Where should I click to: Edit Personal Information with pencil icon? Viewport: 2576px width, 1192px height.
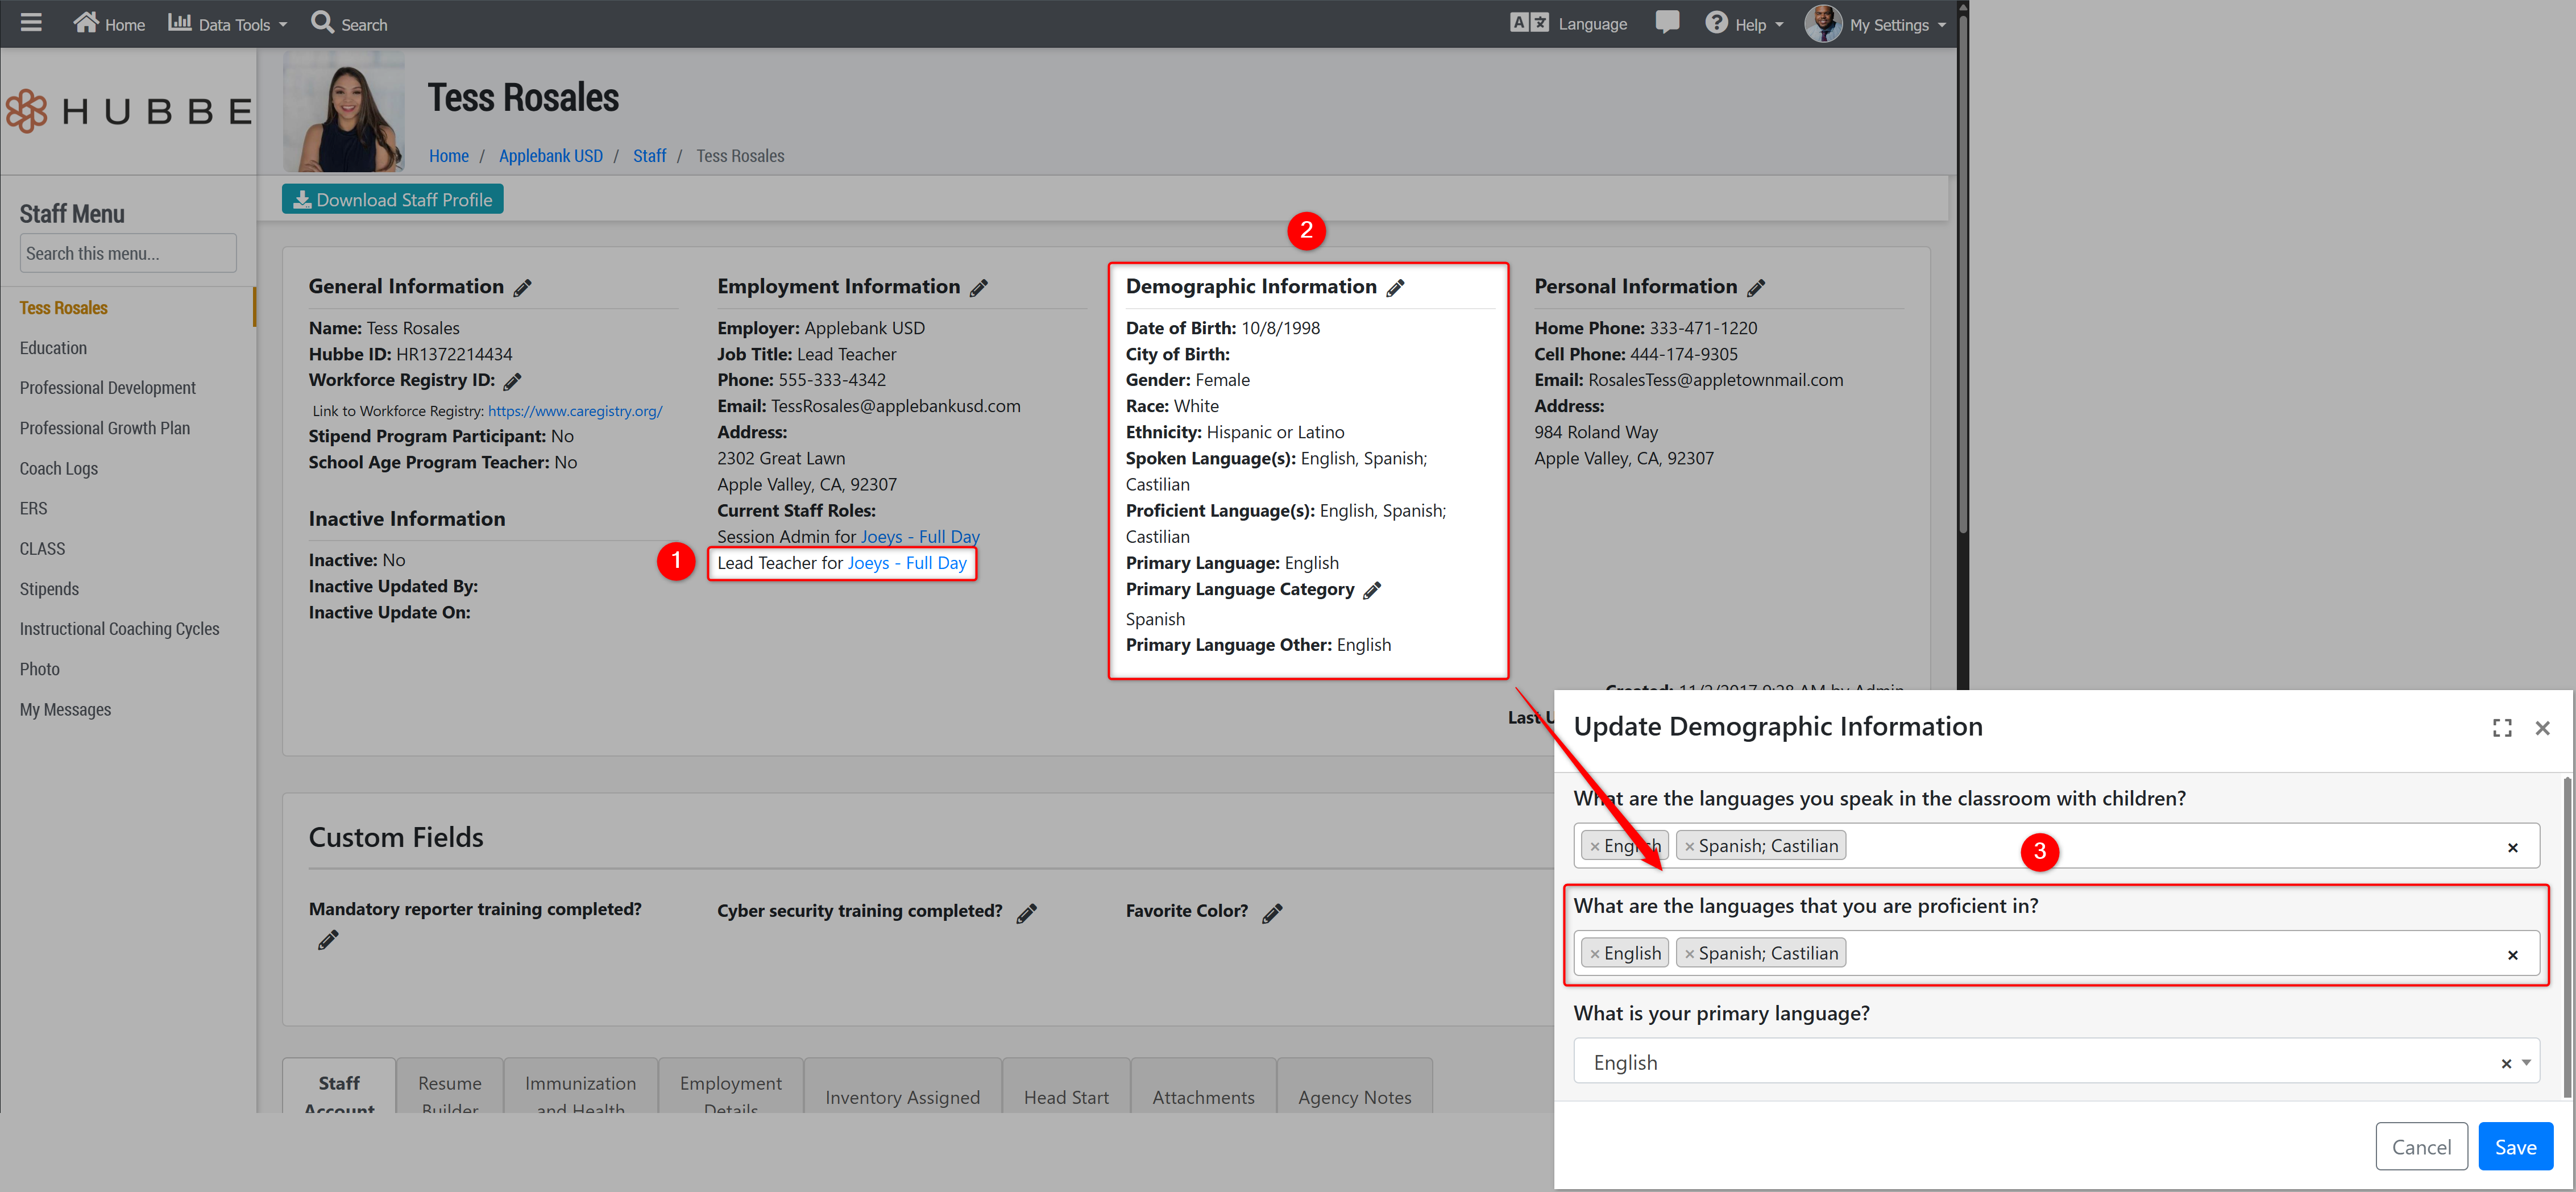coord(1756,288)
